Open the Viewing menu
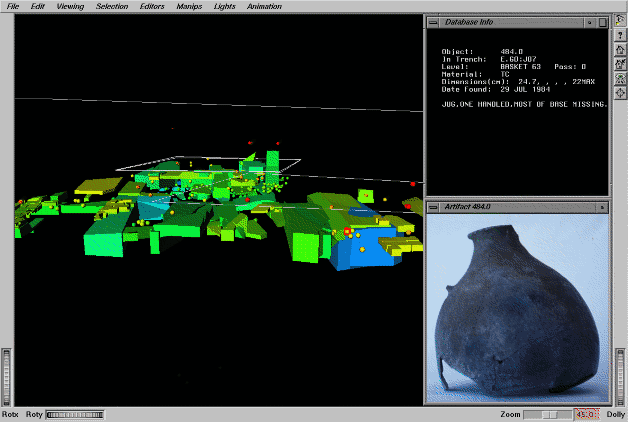Image resolution: width=628 pixels, height=422 pixels. point(70,6)
